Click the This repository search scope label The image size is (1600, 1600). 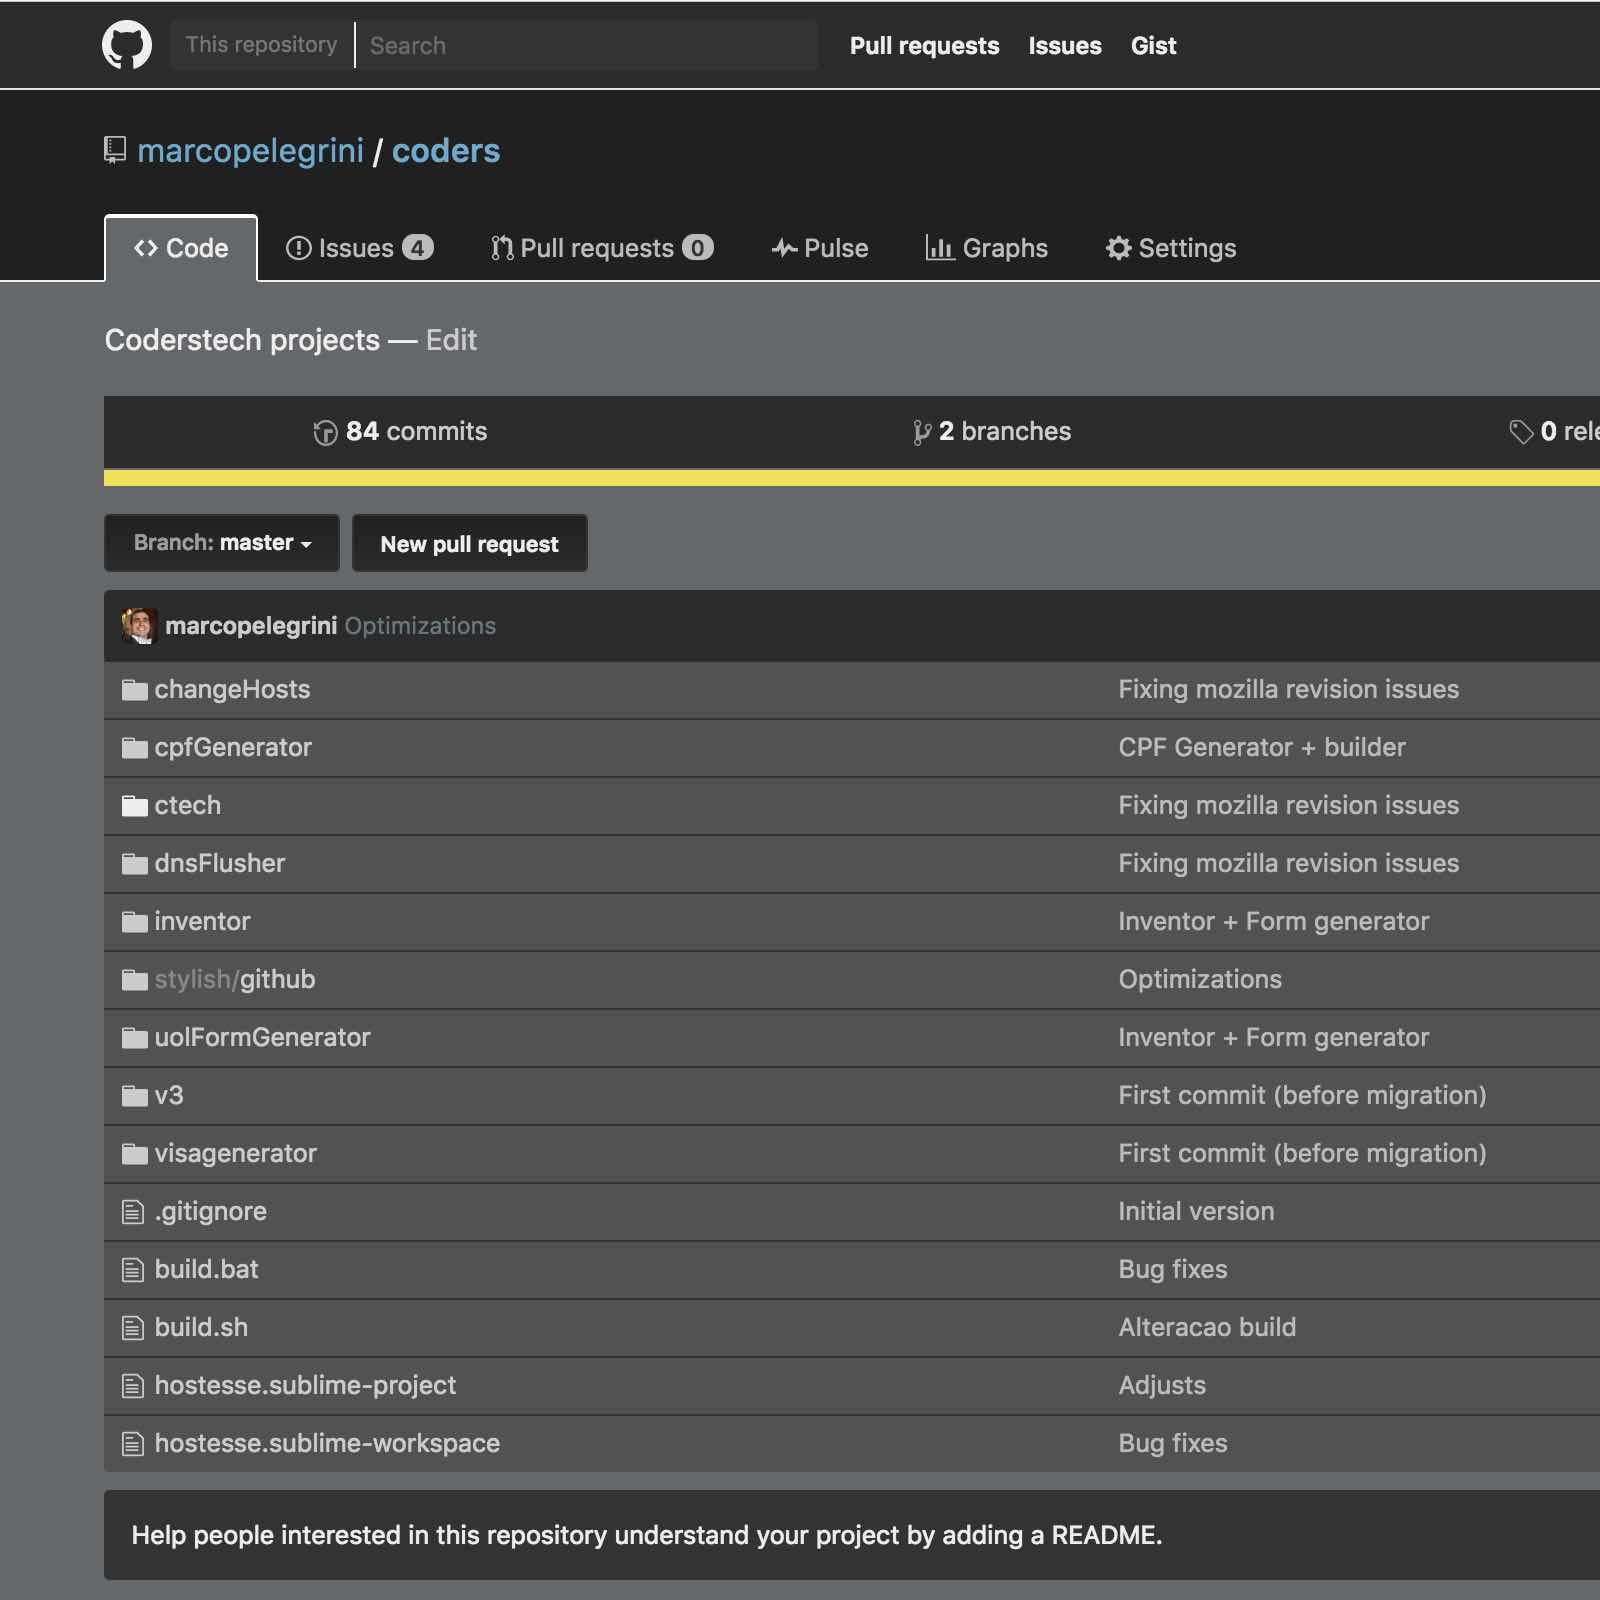(x=261, y=45)
